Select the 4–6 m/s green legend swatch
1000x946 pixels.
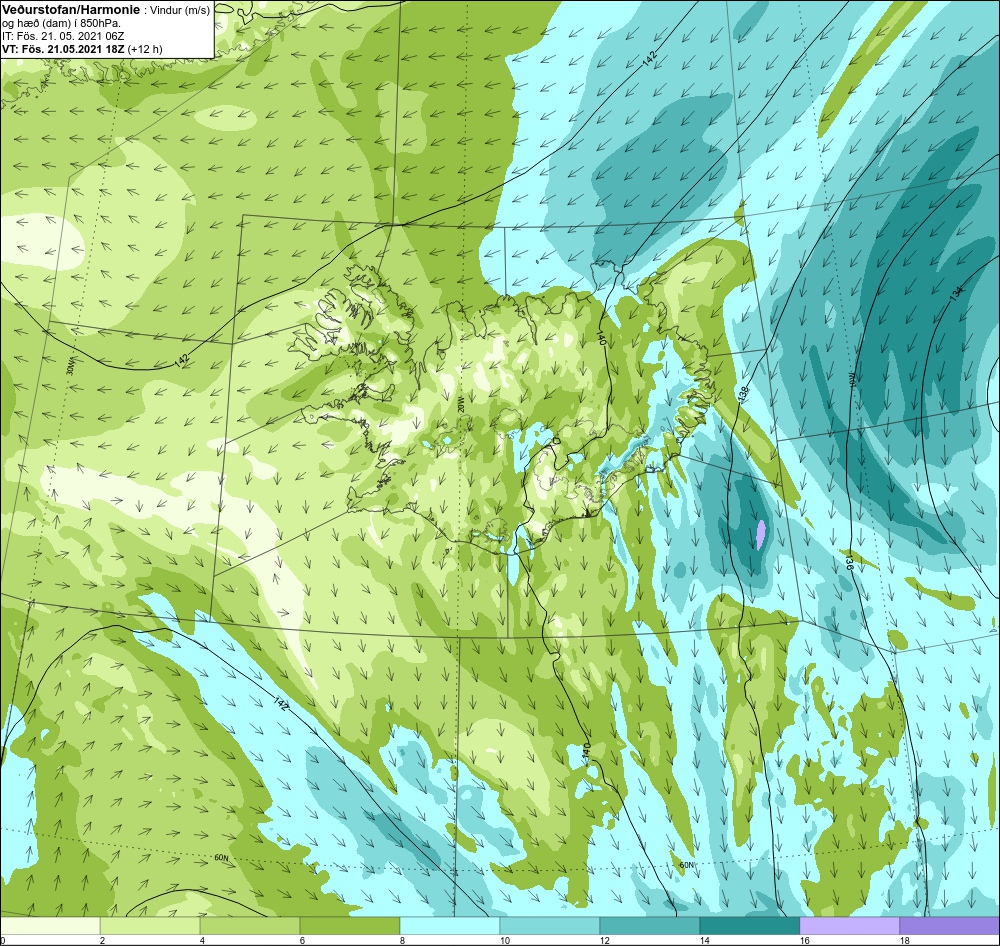[x=250, y=926]
